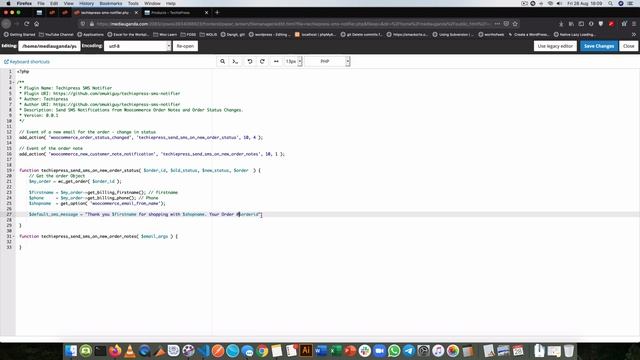Open the editor search tool icon

(222, 61)
